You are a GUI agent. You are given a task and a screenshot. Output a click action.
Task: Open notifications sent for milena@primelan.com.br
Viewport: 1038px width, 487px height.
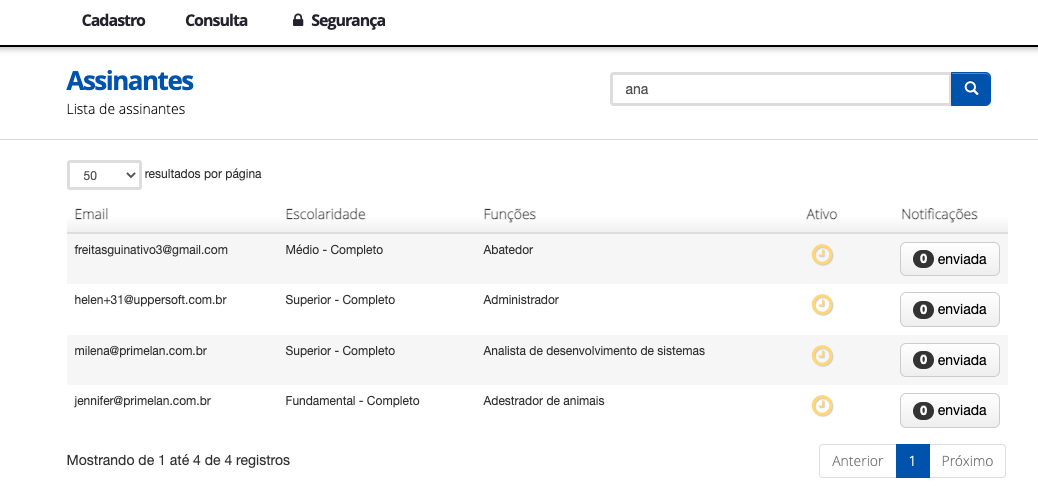click(949, 360)
